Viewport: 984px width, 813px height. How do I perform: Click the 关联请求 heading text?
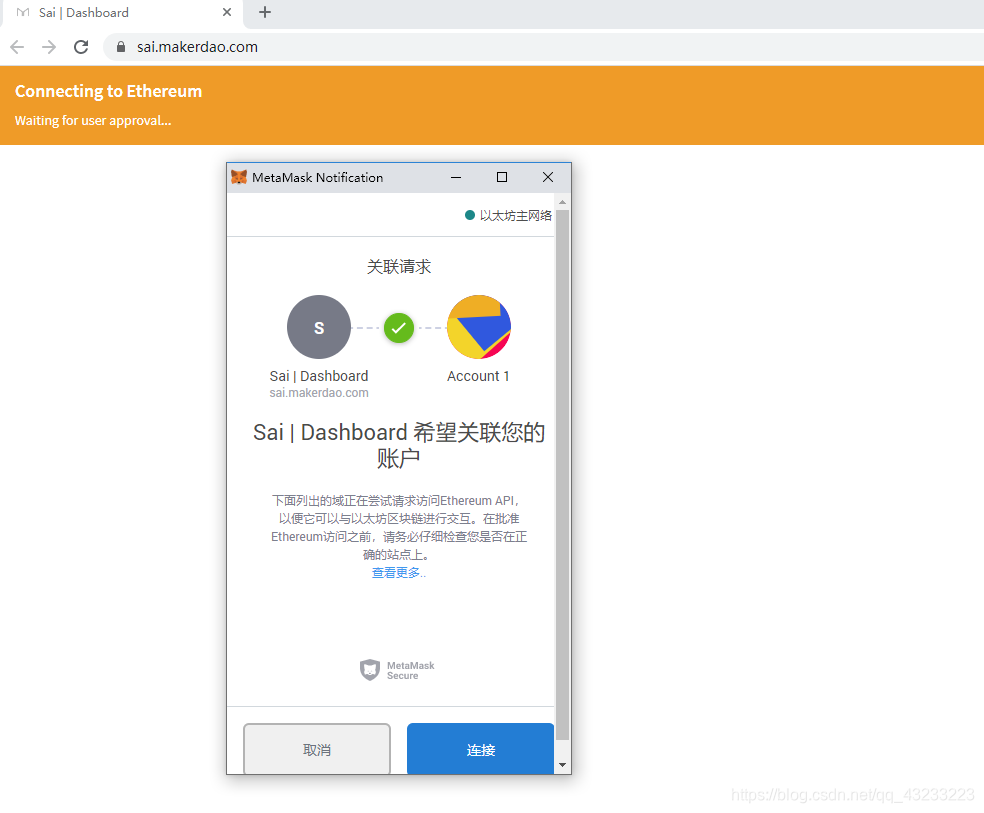click(398, 267)
